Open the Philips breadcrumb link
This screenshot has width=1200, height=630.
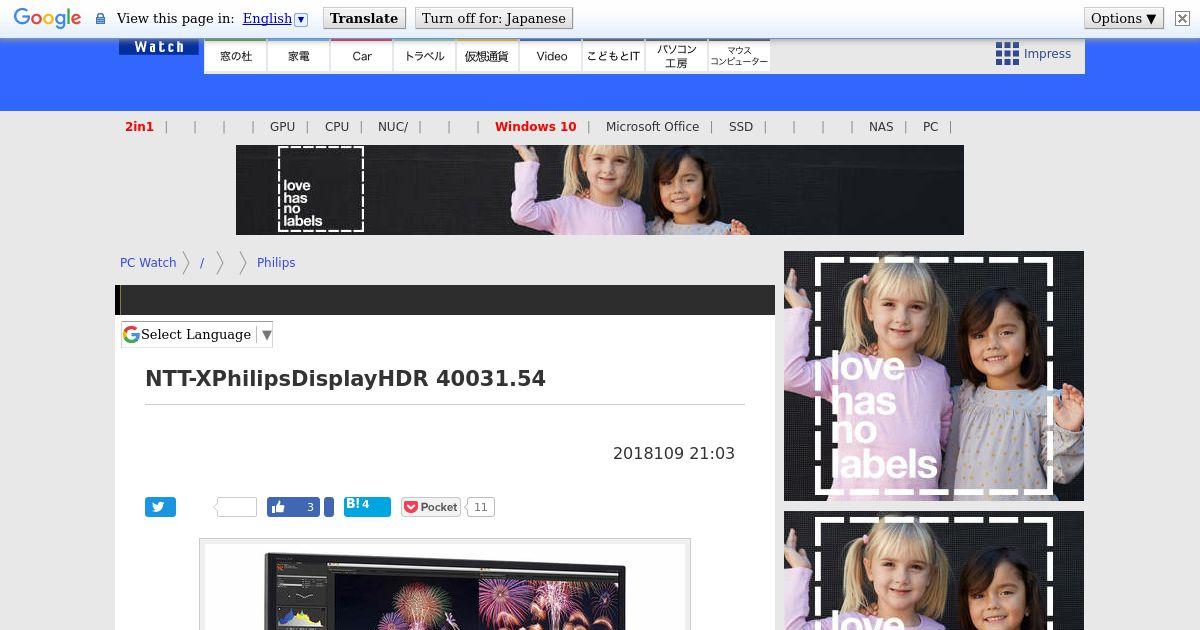276,263
